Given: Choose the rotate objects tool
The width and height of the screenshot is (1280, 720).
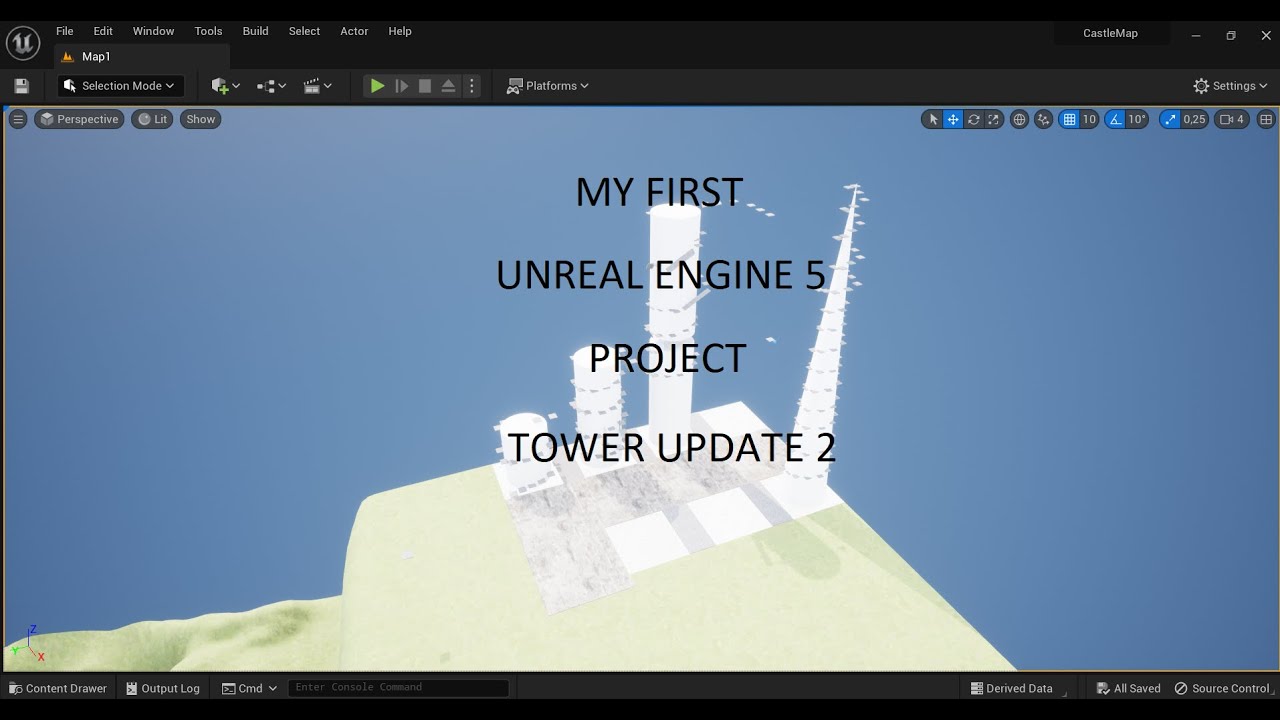Looking at the screenshot, I should click(x=973, y=119).
